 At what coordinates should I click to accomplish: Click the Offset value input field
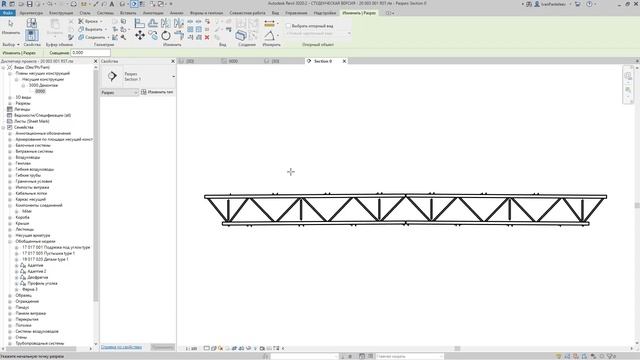pyautogui.click(x=91, y=53)
